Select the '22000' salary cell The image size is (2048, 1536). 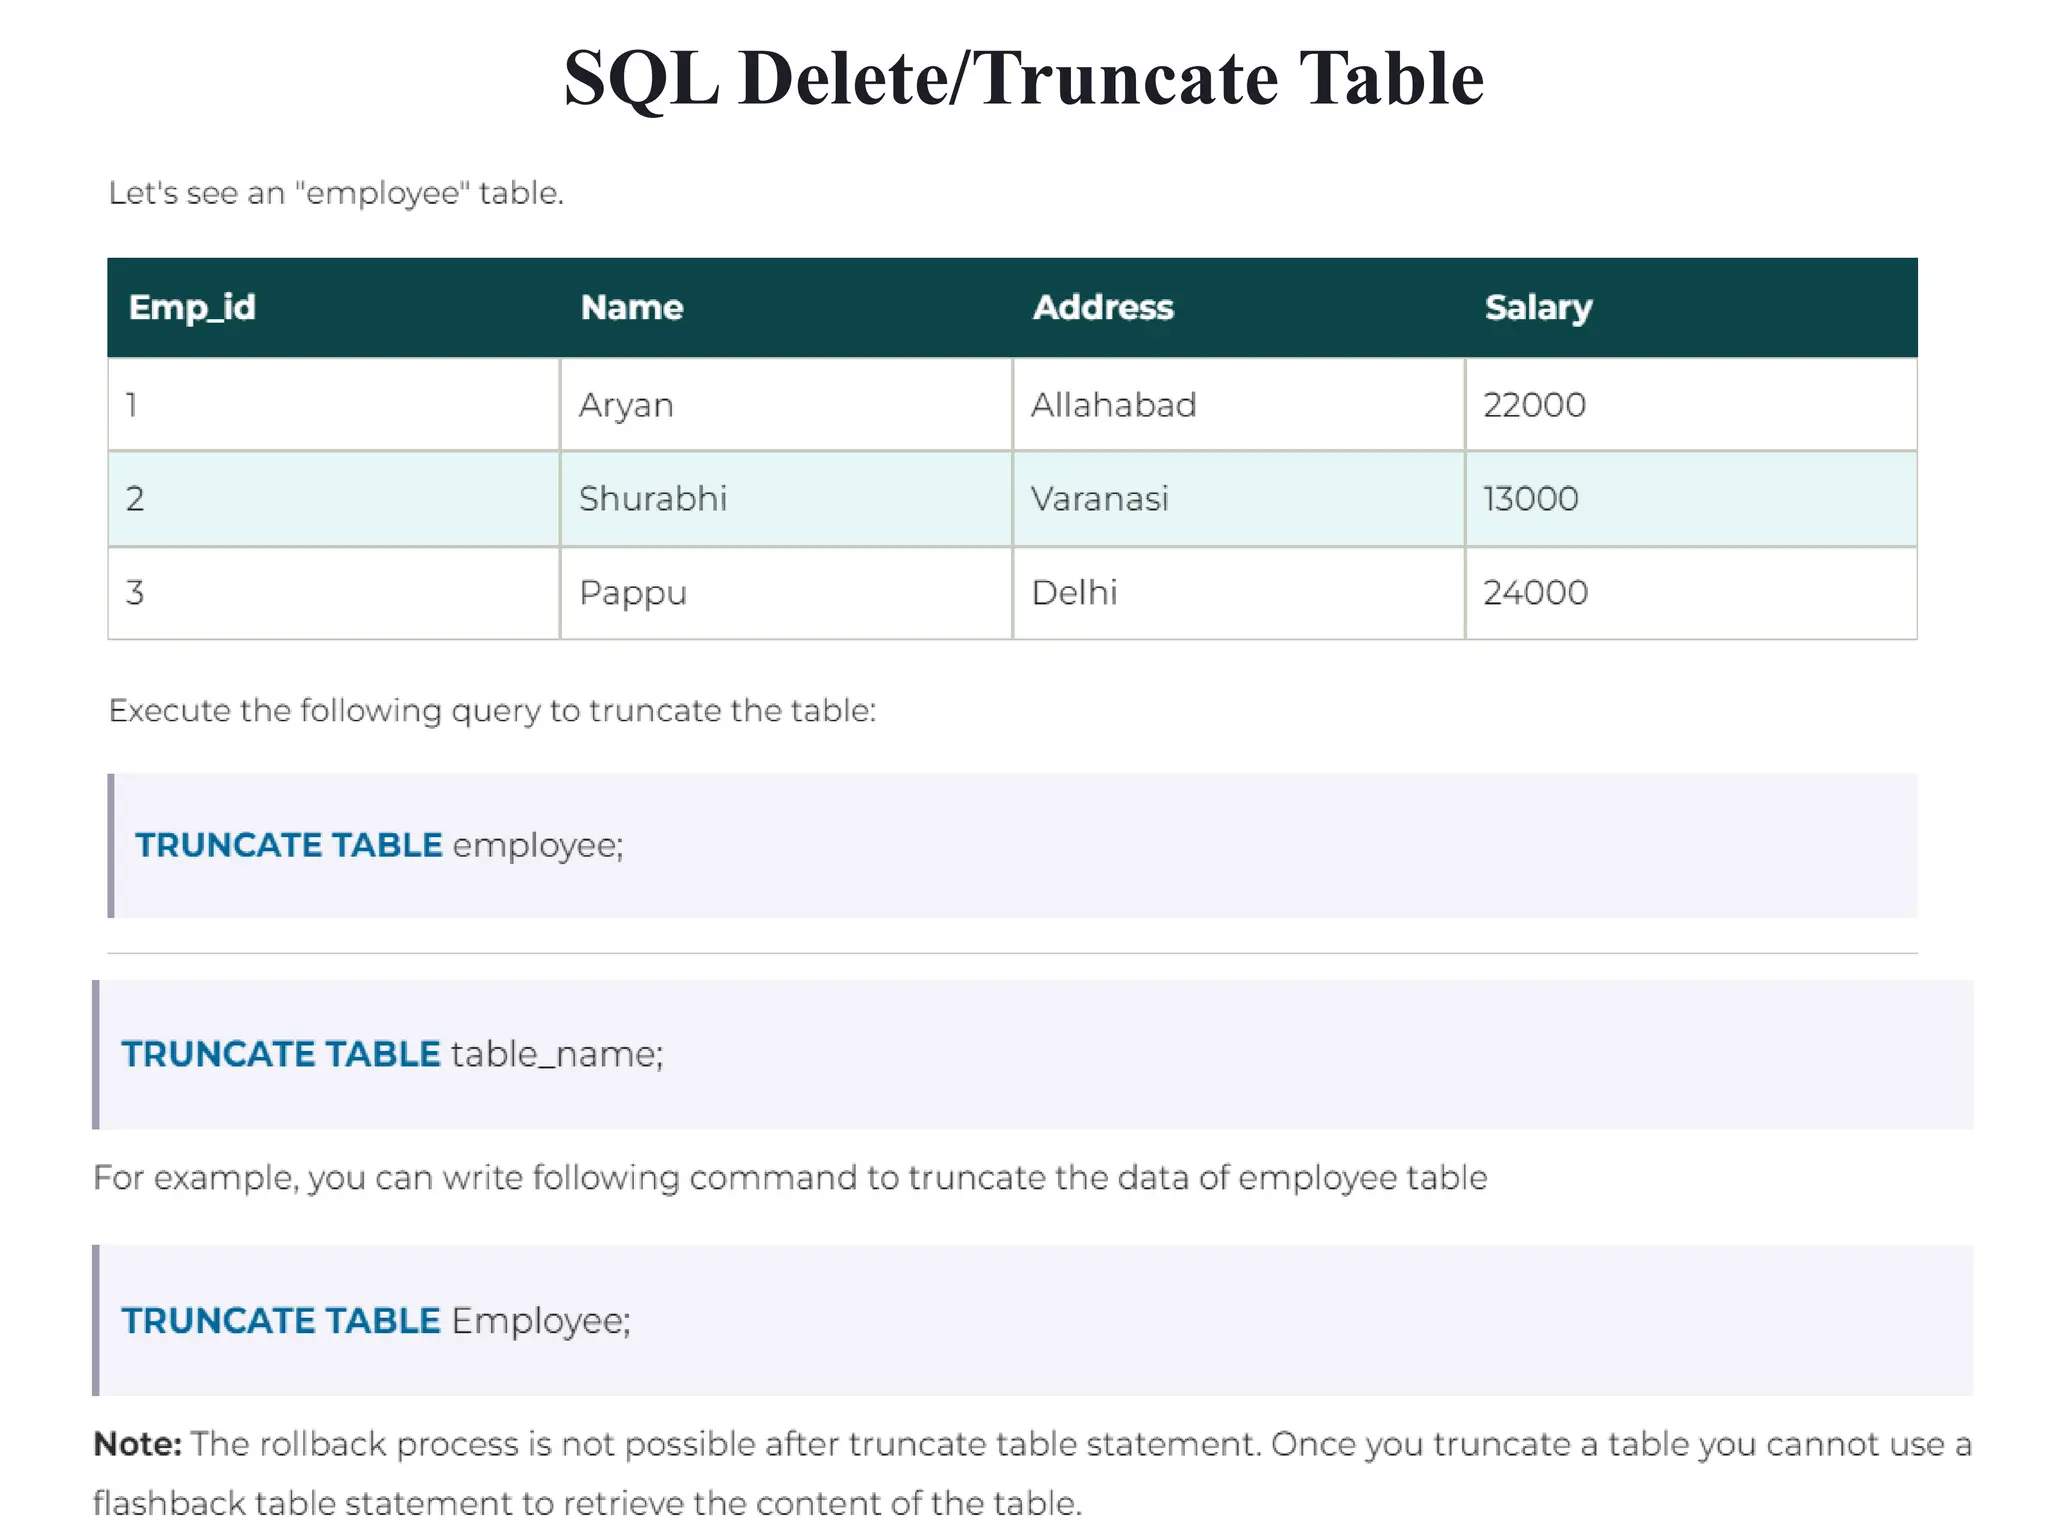1691,404
